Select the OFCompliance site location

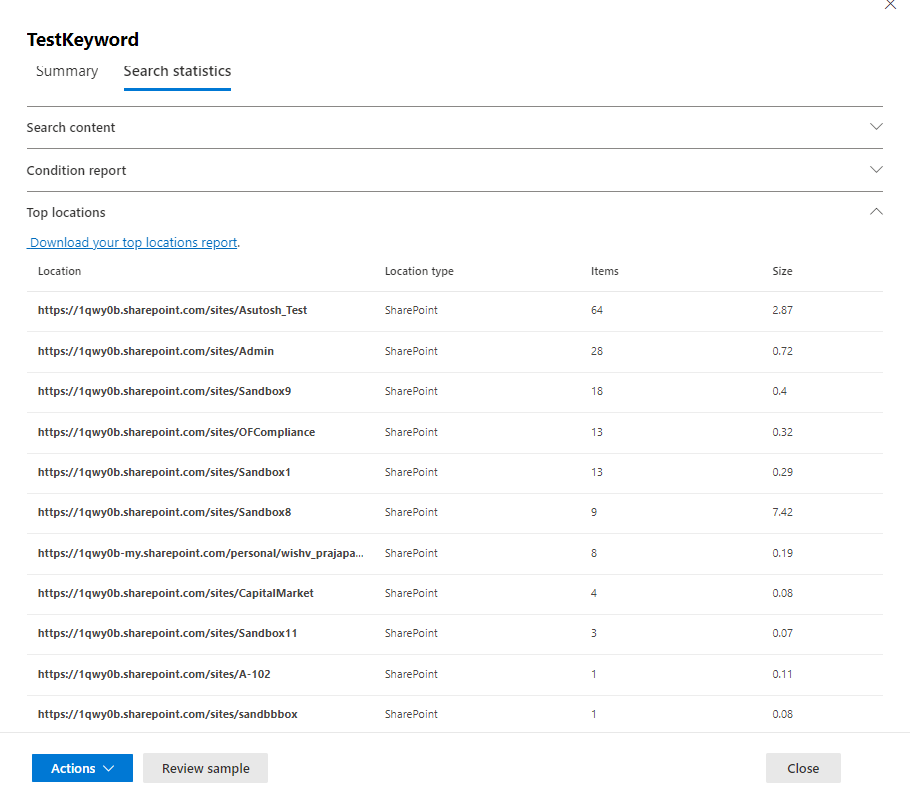176,433
